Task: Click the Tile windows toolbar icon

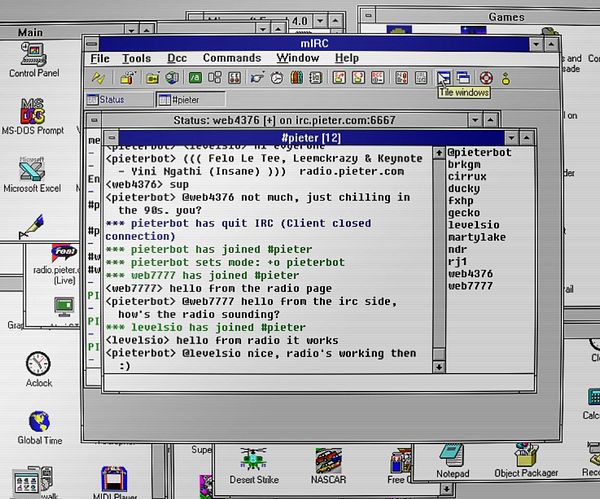Action: point(443,78)
